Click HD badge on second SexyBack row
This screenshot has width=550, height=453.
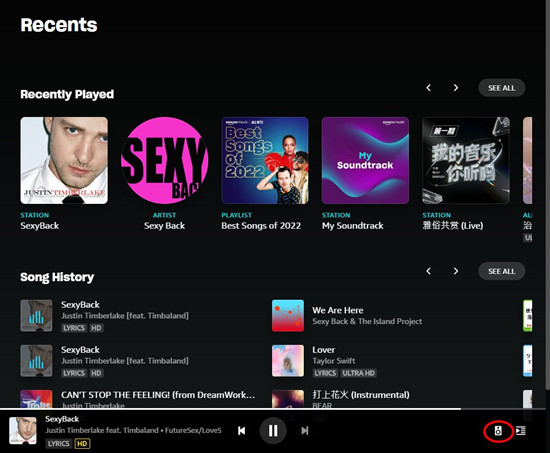(96, 373)
